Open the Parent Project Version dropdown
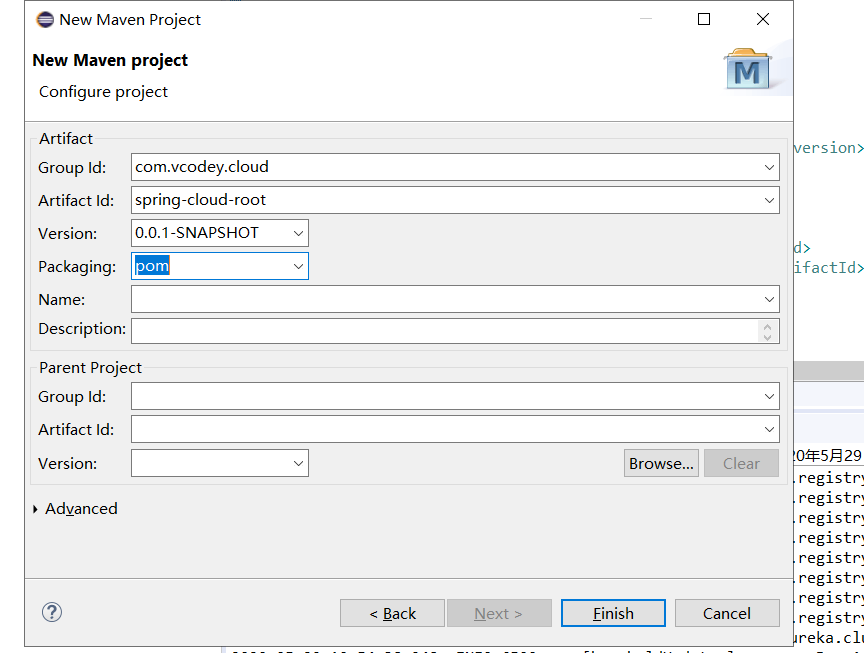 (297, 463)
